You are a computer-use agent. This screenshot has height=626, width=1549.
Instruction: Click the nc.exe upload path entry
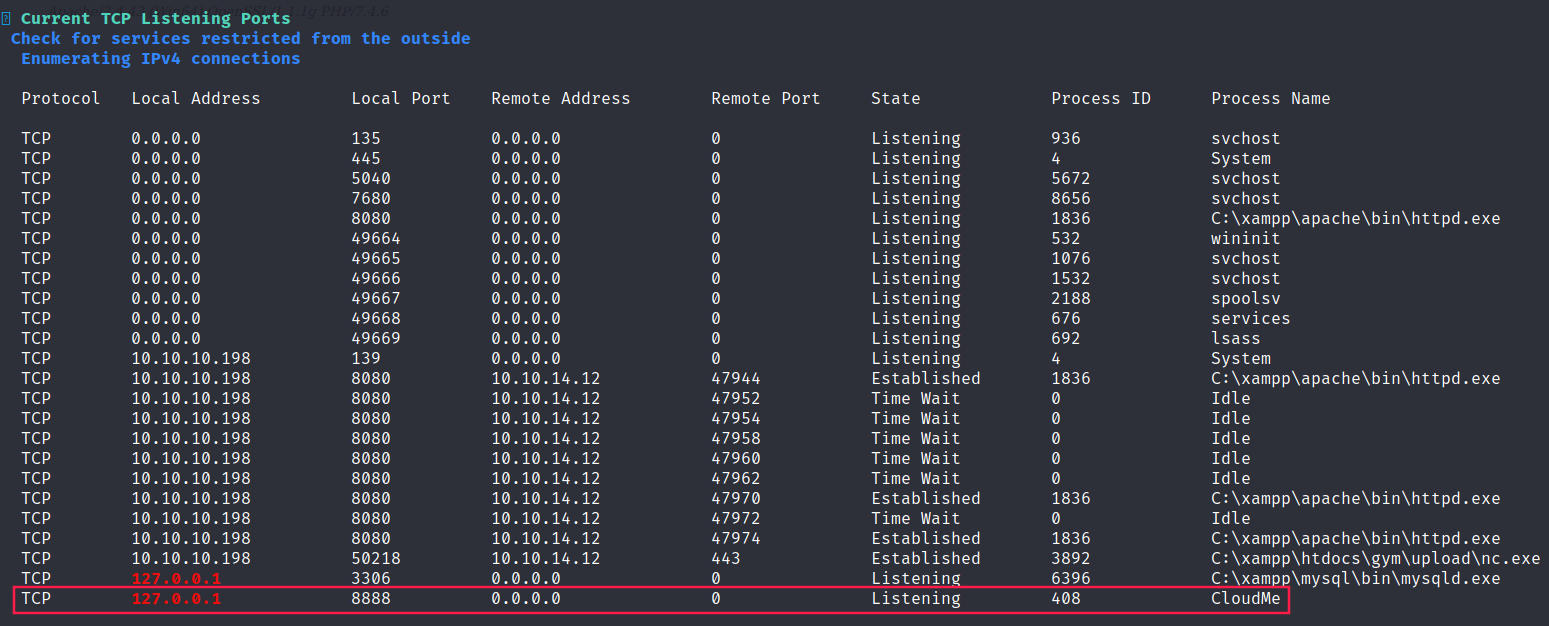tap(1375, 559)
